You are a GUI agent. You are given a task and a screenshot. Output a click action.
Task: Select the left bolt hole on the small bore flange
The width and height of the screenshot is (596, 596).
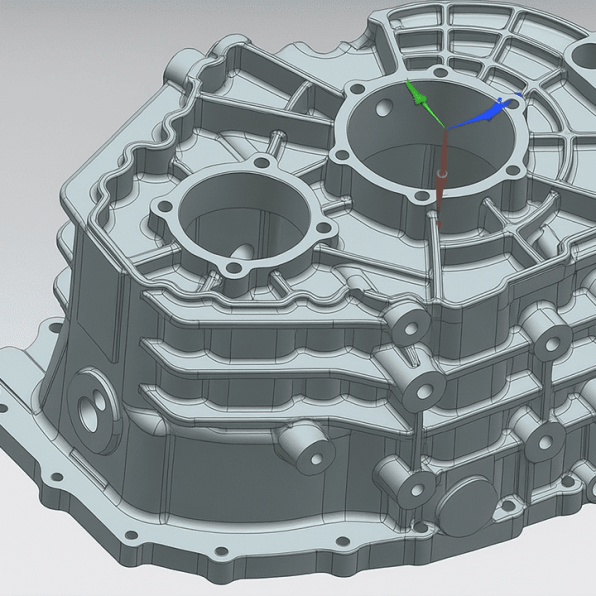coord(165,207)
